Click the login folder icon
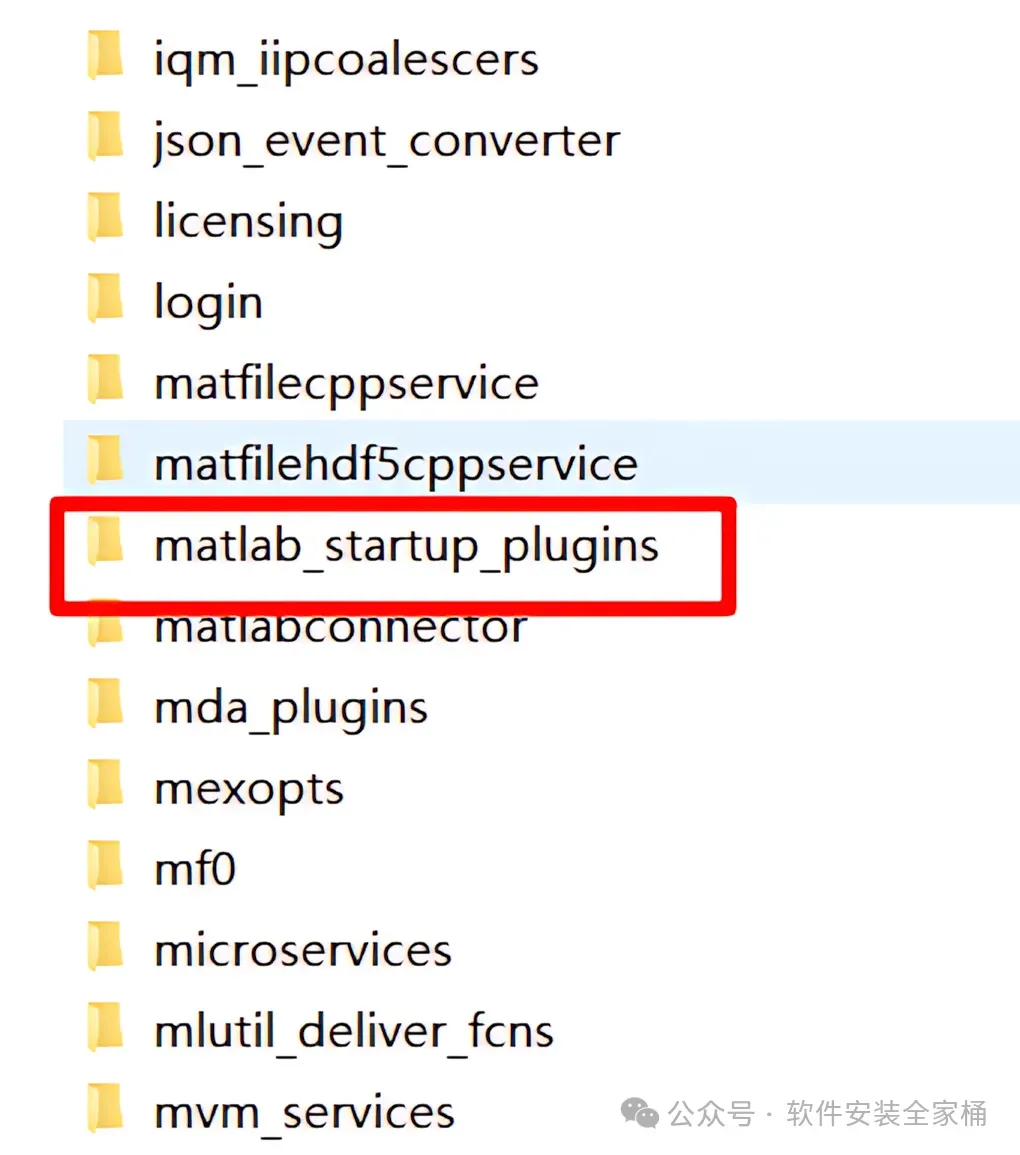The width and height of the screenshot is (1020, 1155). pos(105,298)
